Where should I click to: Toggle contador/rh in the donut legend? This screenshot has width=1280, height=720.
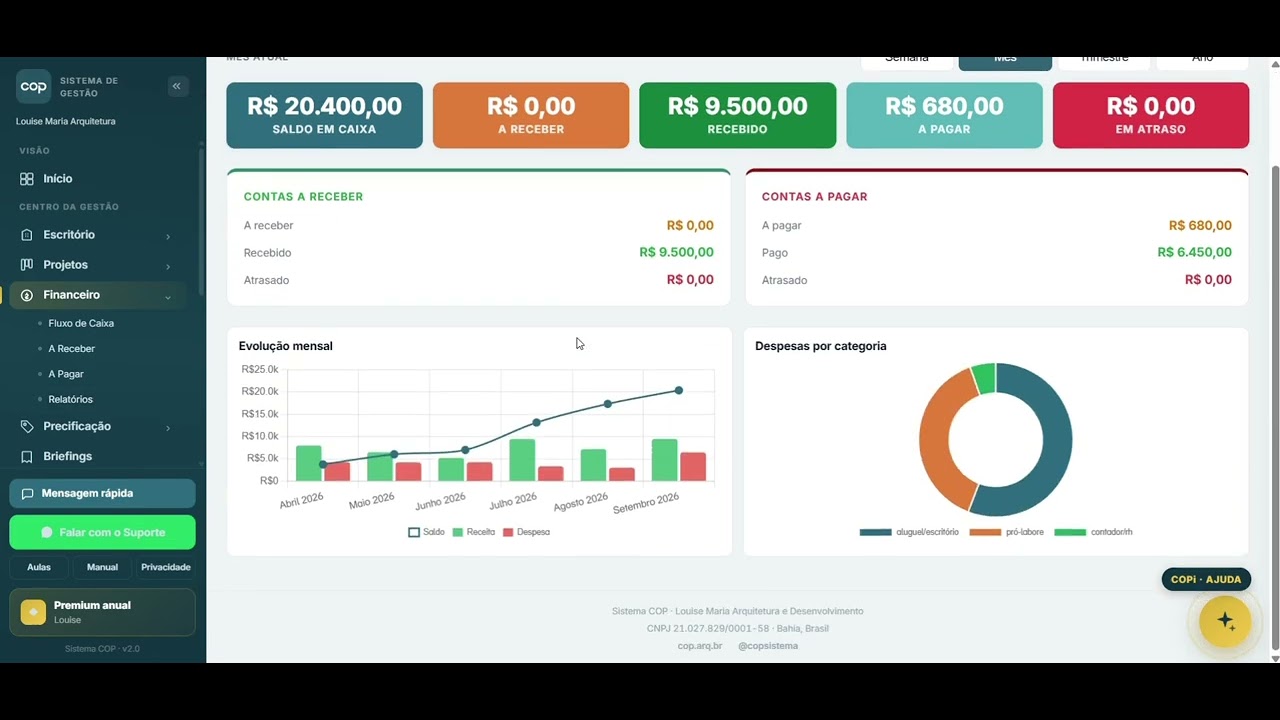point(1094,532)
